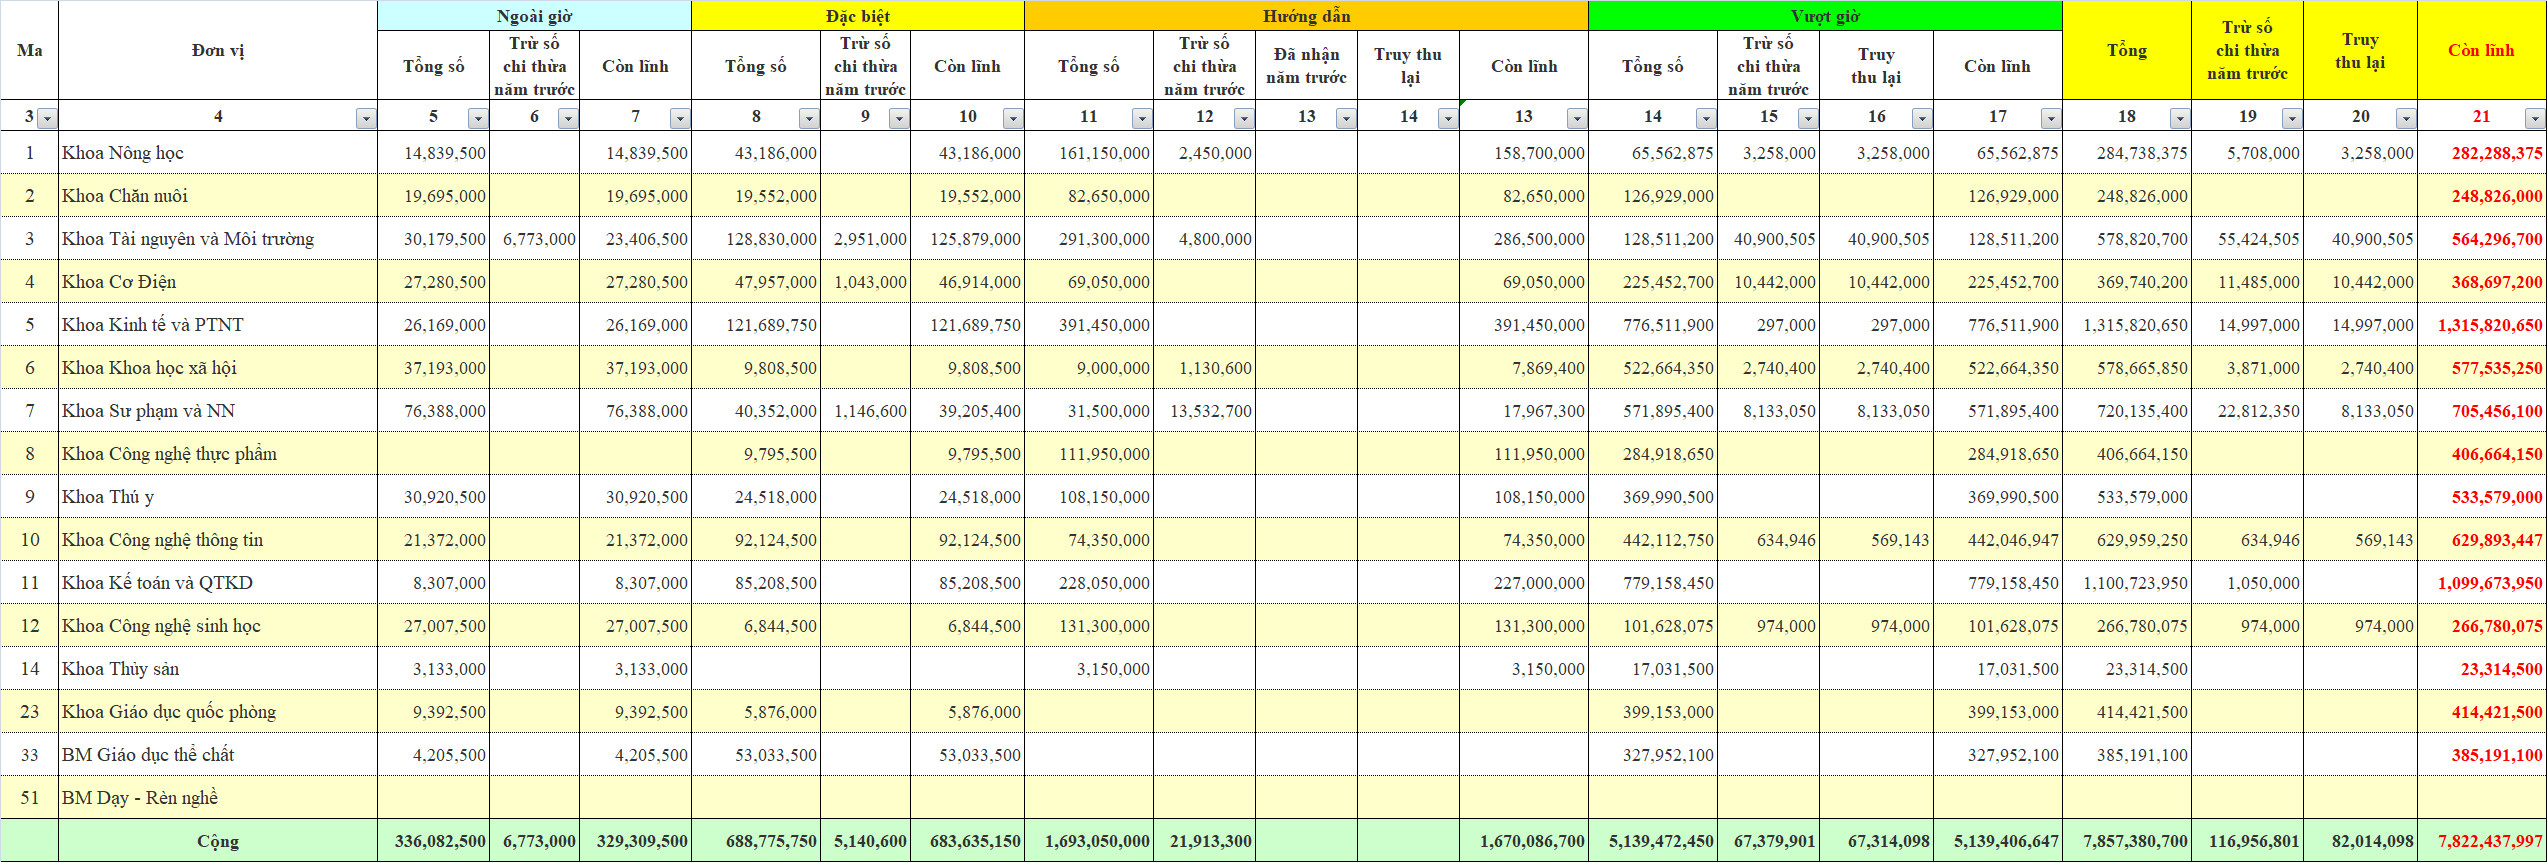Click the red value "282,288,375"
Image resolution: width=2547 pixels, height=862 pixels.
click(2482, 153)
